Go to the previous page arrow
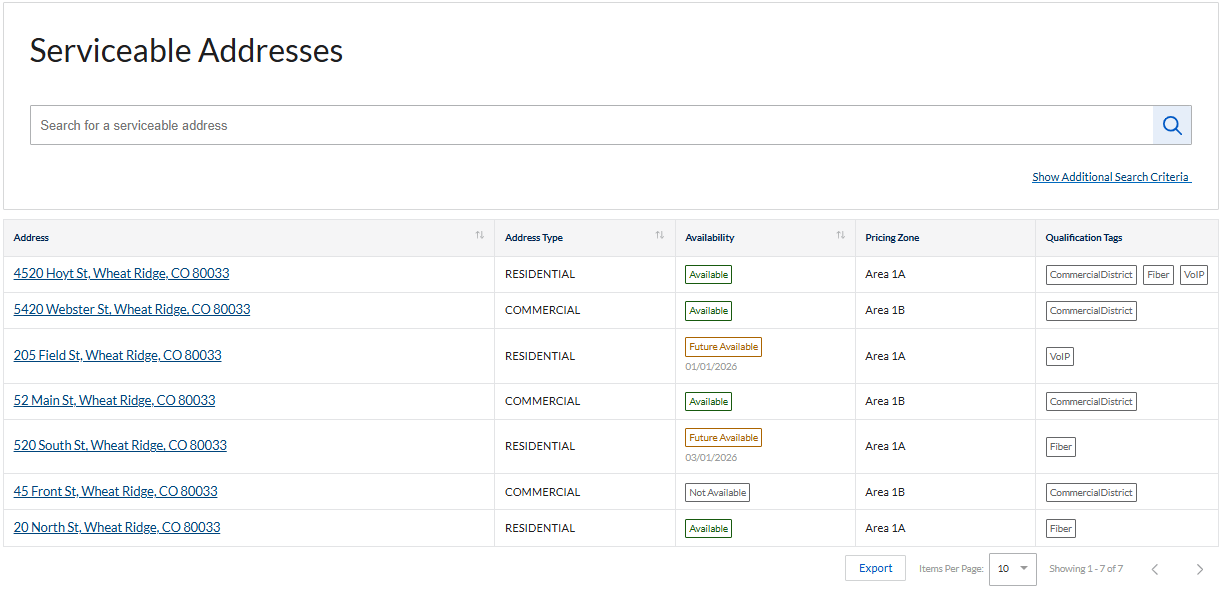The image size is (1230, 610). 1154,569
